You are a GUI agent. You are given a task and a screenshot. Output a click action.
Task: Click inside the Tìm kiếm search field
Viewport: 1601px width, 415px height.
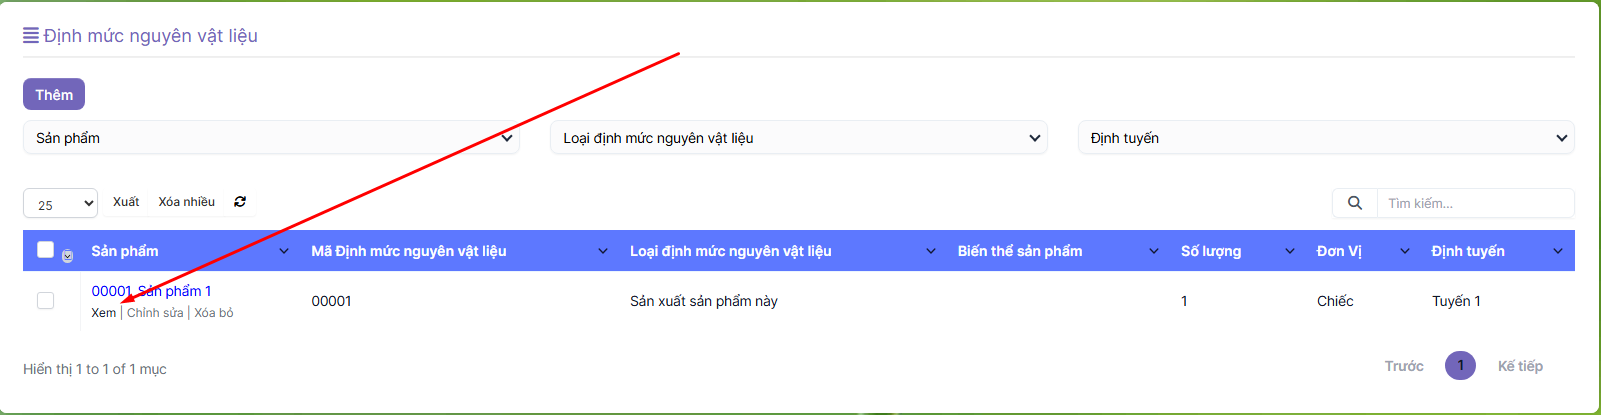[1474, 203]
